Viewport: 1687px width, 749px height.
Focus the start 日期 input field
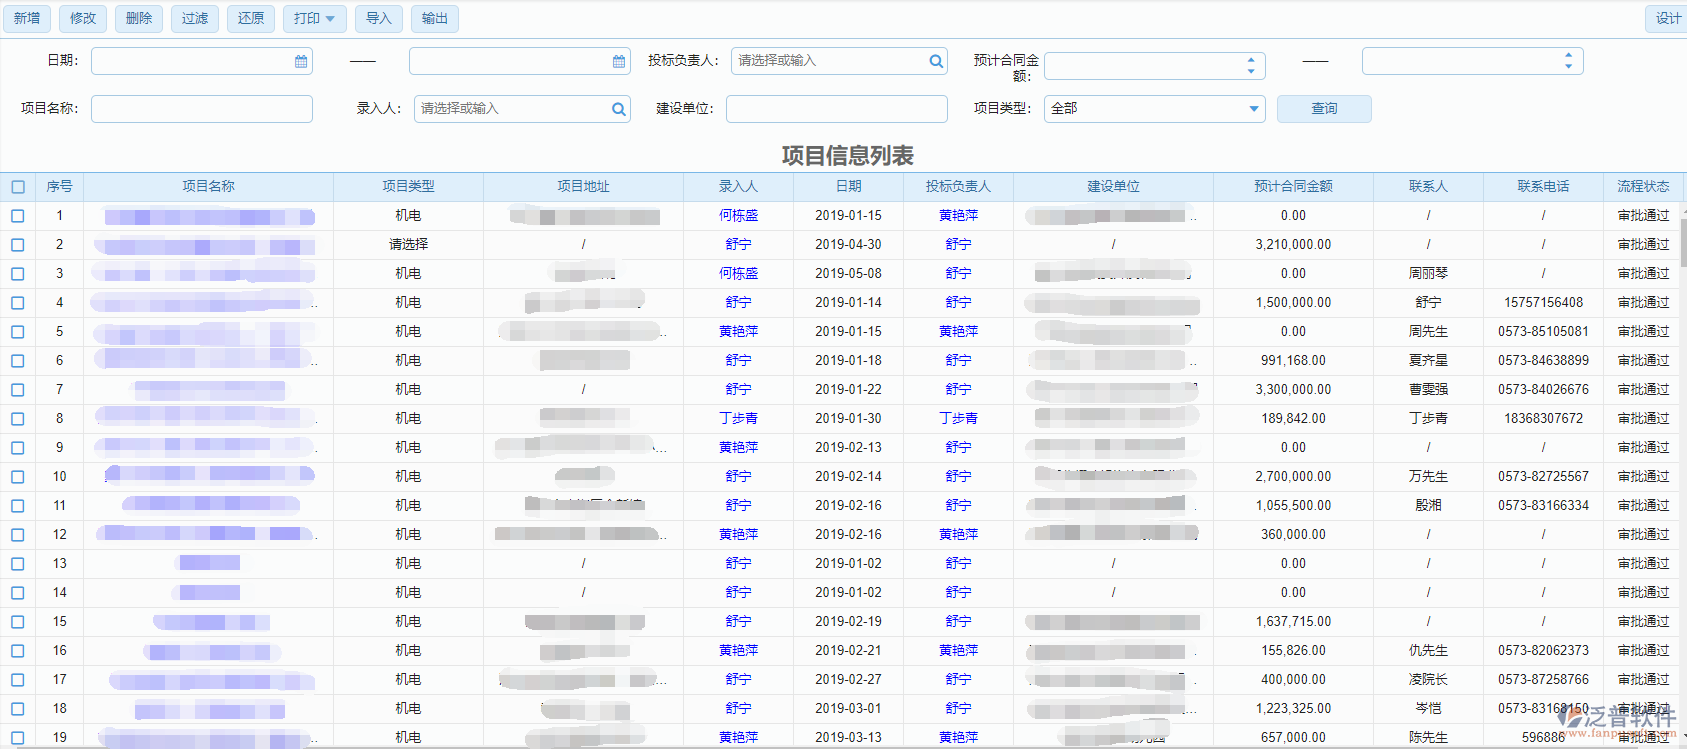tap(201, 61)
